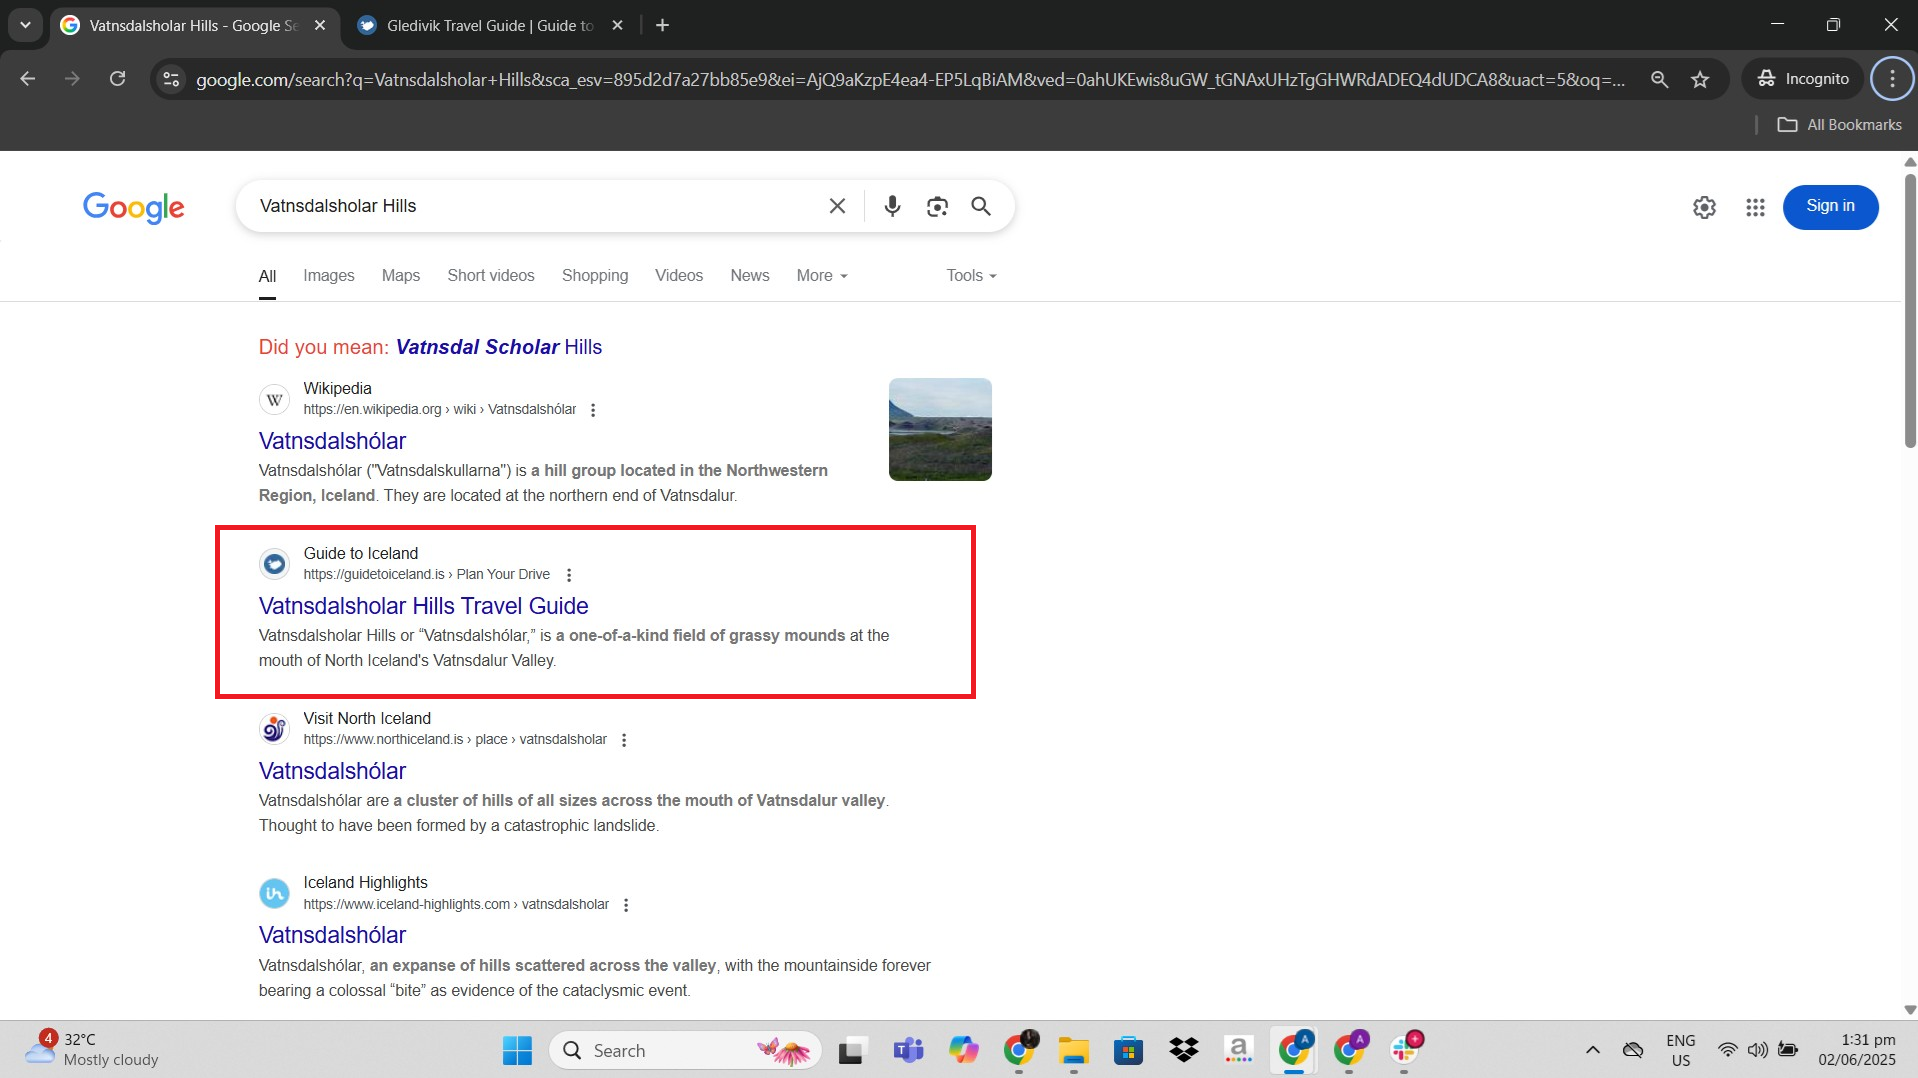Open the weather widget showing 32°C
Viewport: 1918px width, 1078px height.
coord(92,1050)
